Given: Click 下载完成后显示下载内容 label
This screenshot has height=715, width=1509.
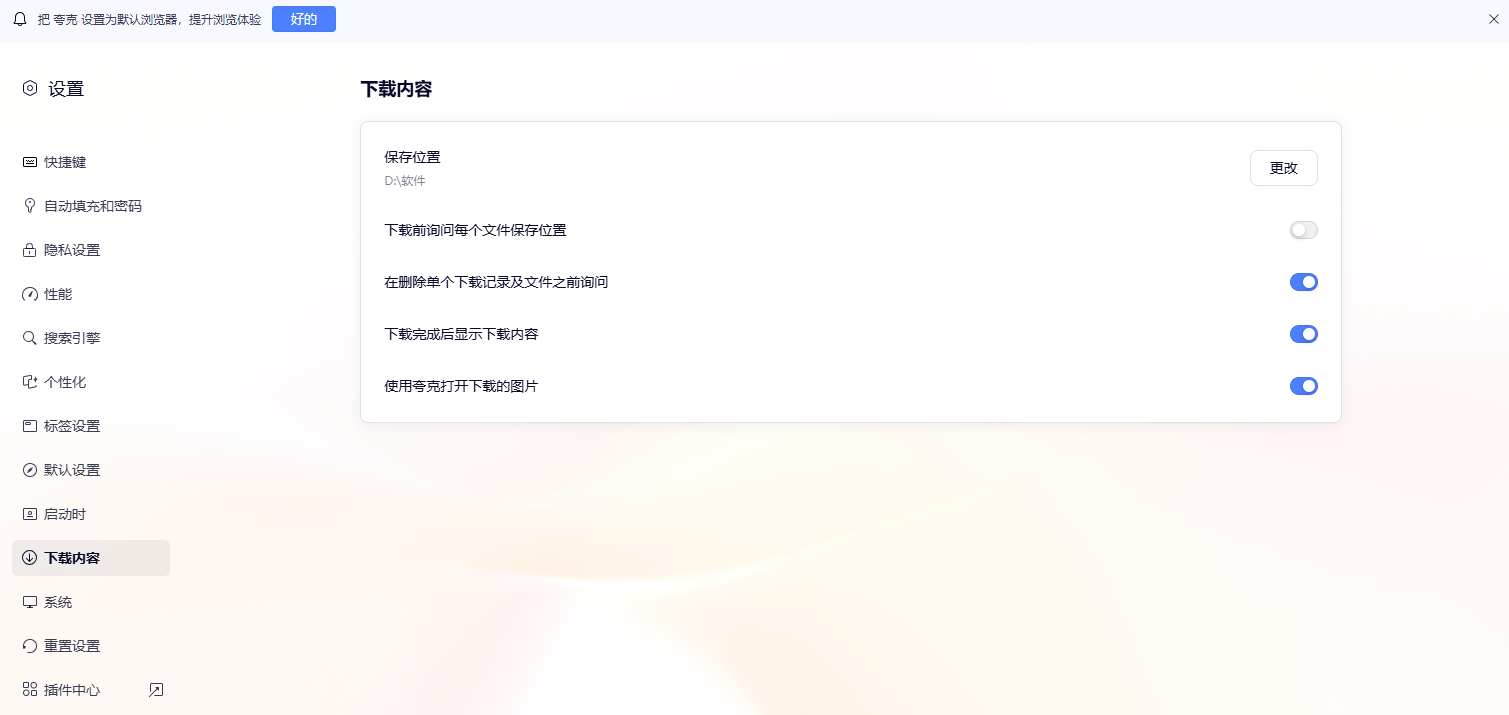Looking at the screenshot, I should click(461, 334).
